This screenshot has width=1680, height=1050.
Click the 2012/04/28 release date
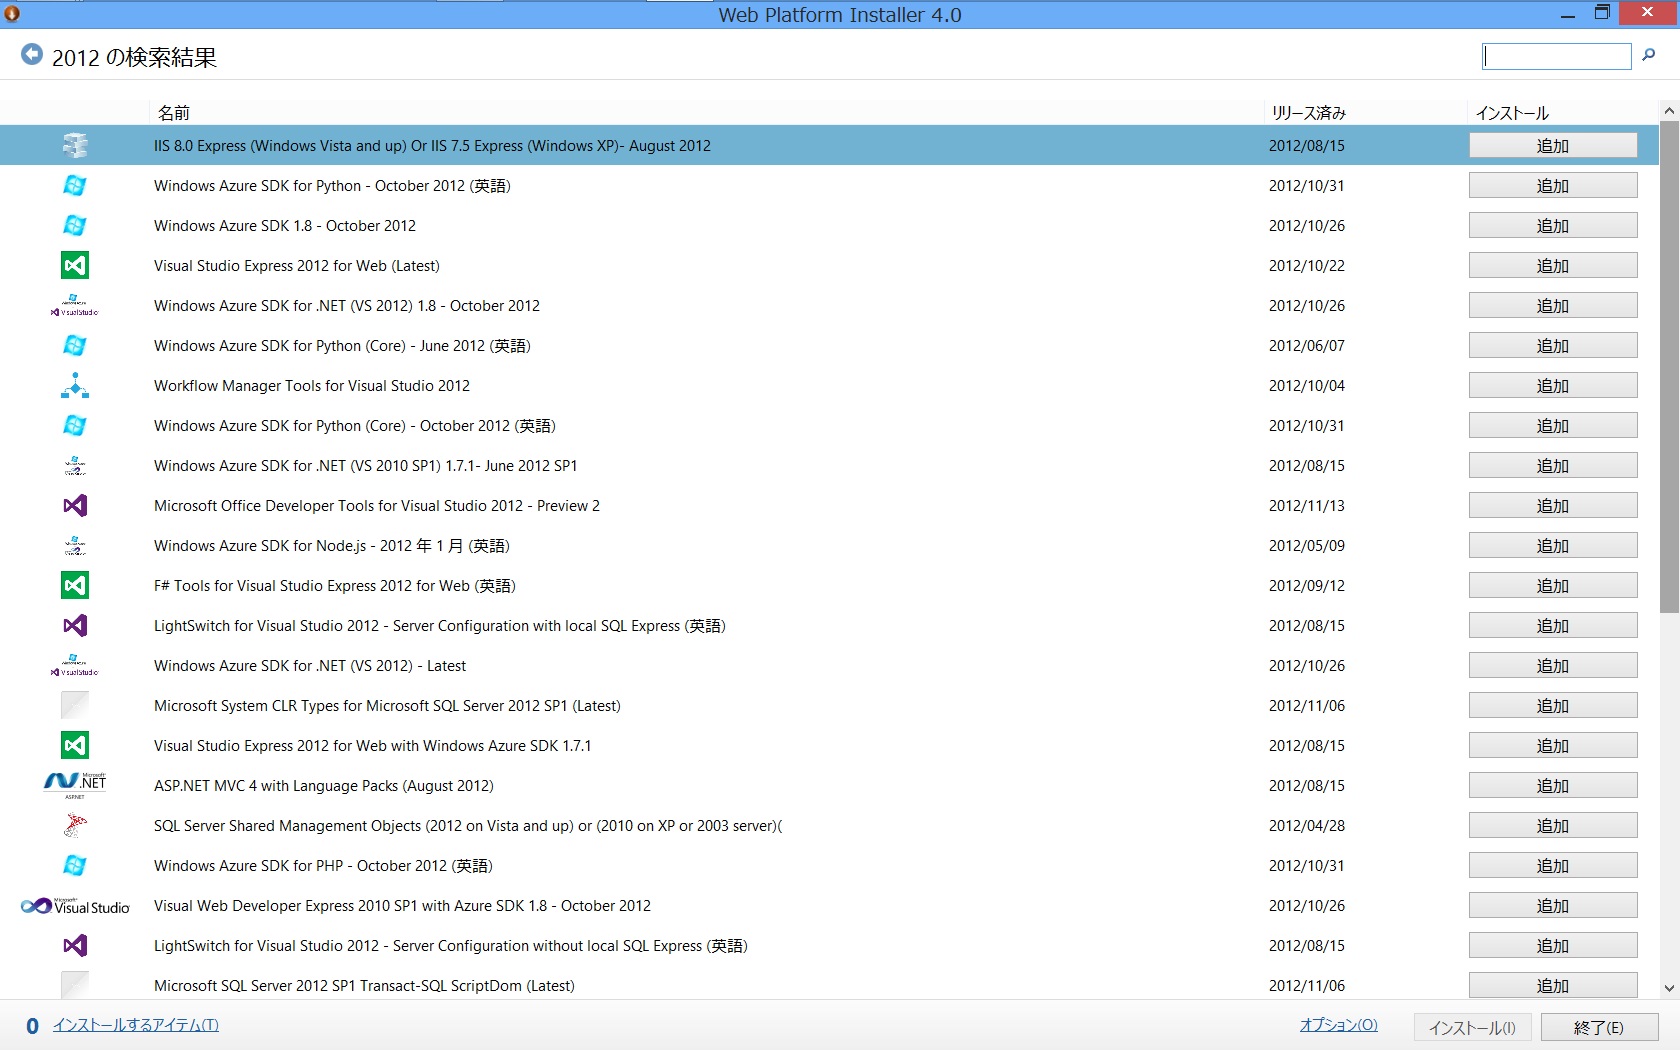click(x=1307, y=826)
